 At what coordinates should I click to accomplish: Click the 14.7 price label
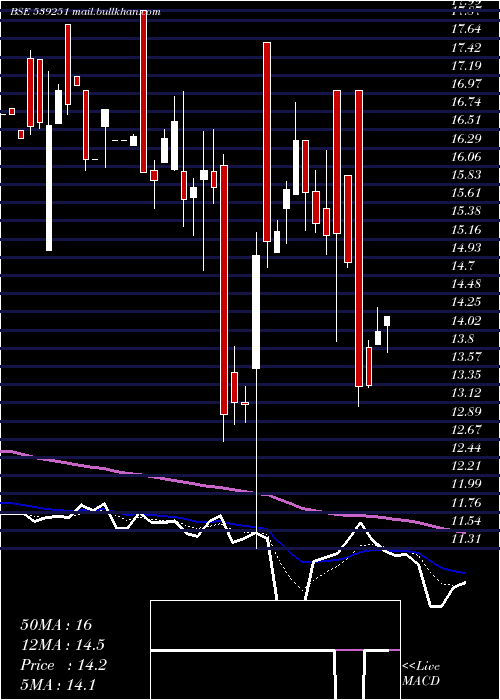pyautogui.click(x=463, y=266)
